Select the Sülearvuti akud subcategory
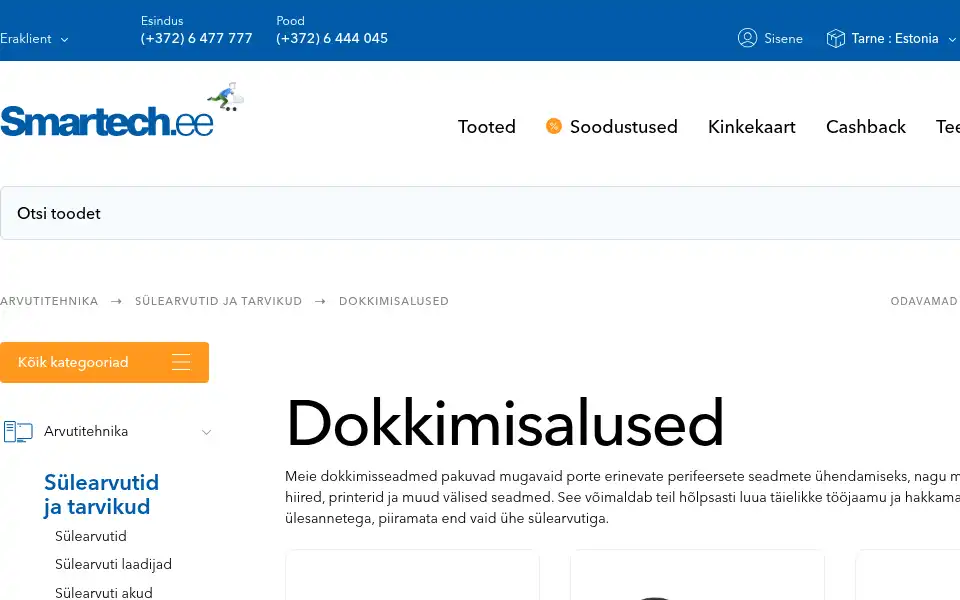 pos(103,593)
